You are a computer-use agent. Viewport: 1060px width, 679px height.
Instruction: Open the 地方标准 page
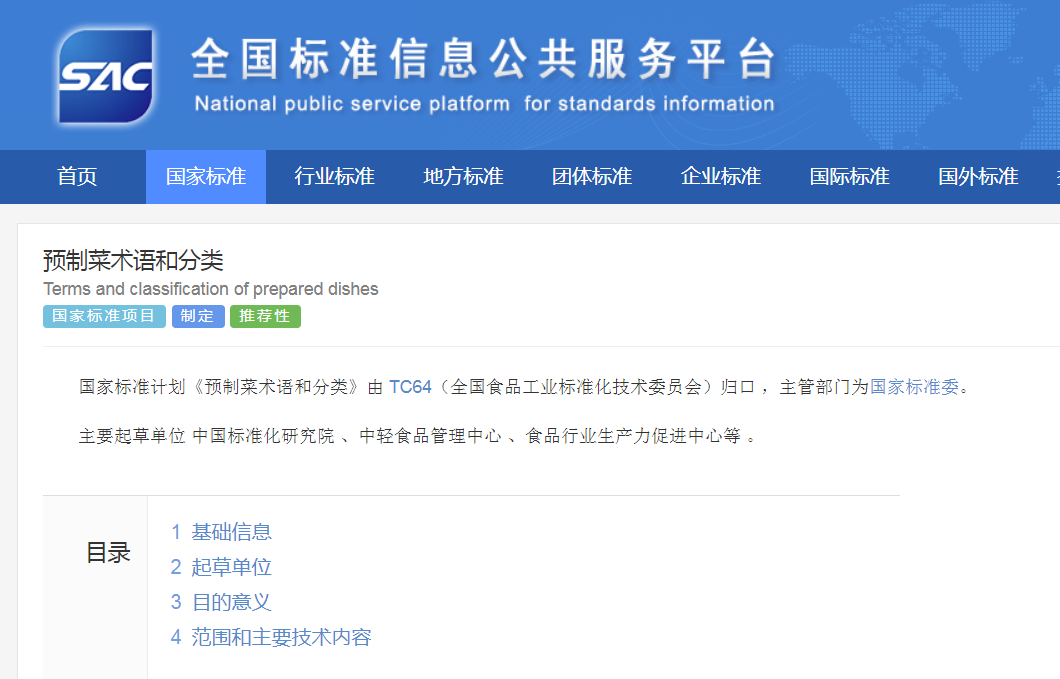(x=462, y=176)
